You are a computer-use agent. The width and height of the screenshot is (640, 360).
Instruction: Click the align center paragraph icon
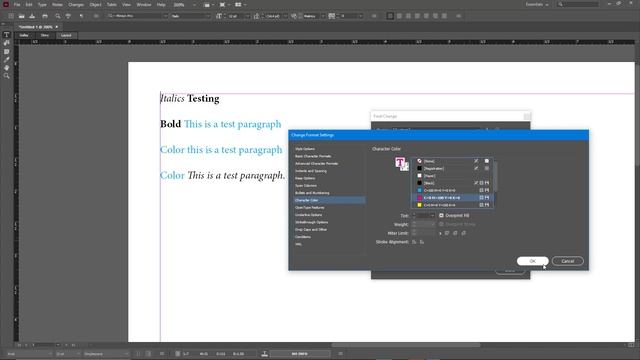[x=399, y=16]
